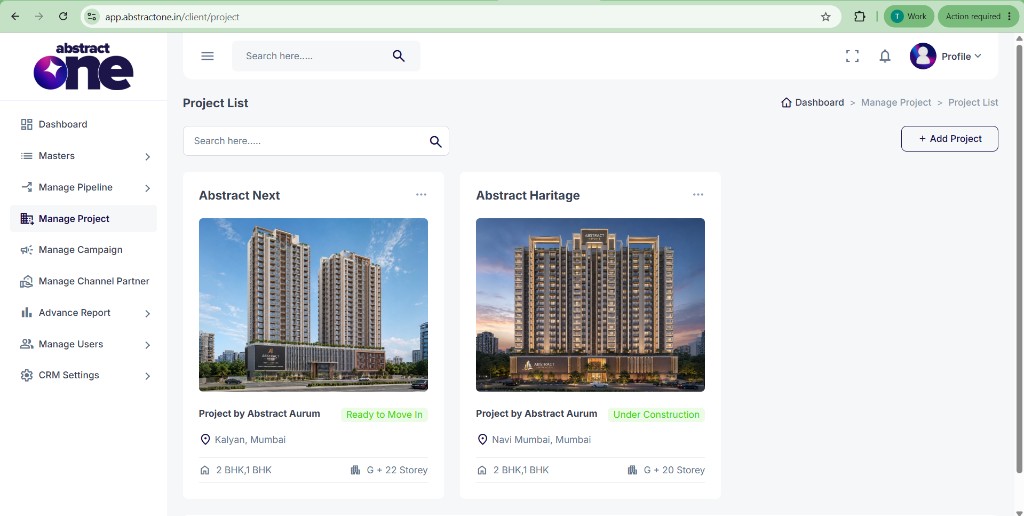Enter fullscreen mode using the expand icon
1024x516 pixels.
(x=852, y=56)
